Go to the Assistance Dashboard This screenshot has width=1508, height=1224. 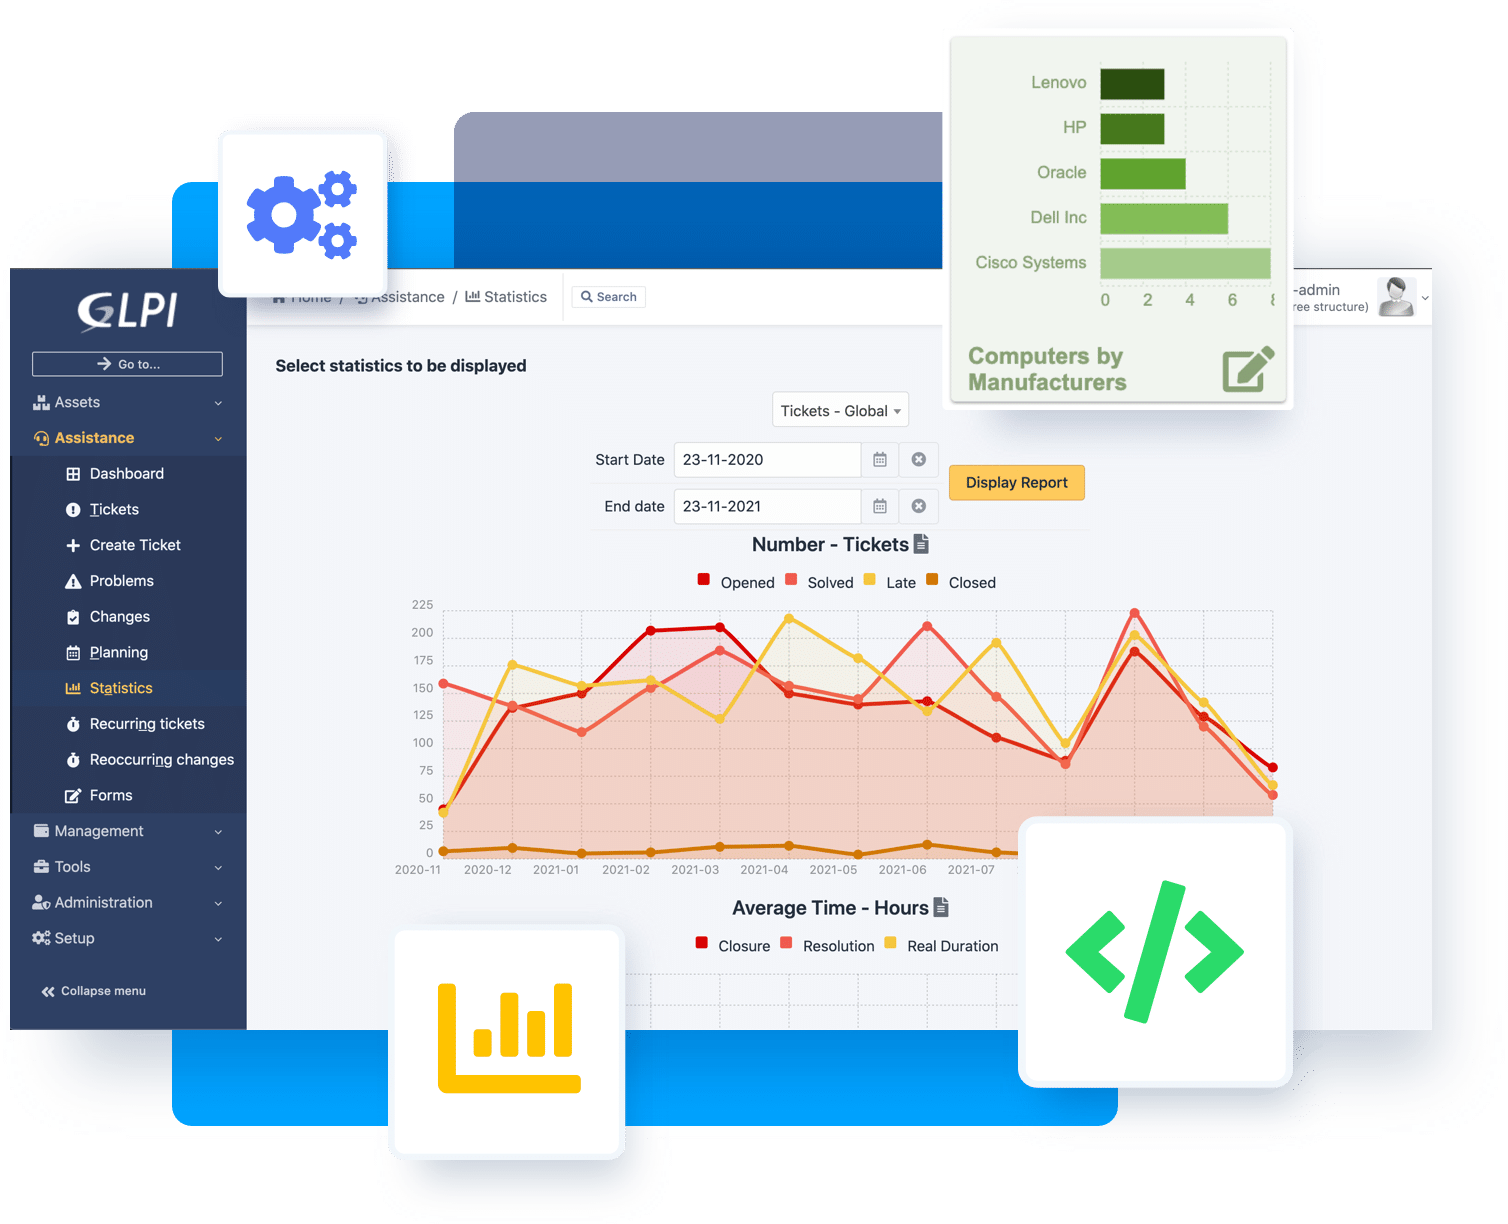tap(127, 474)
